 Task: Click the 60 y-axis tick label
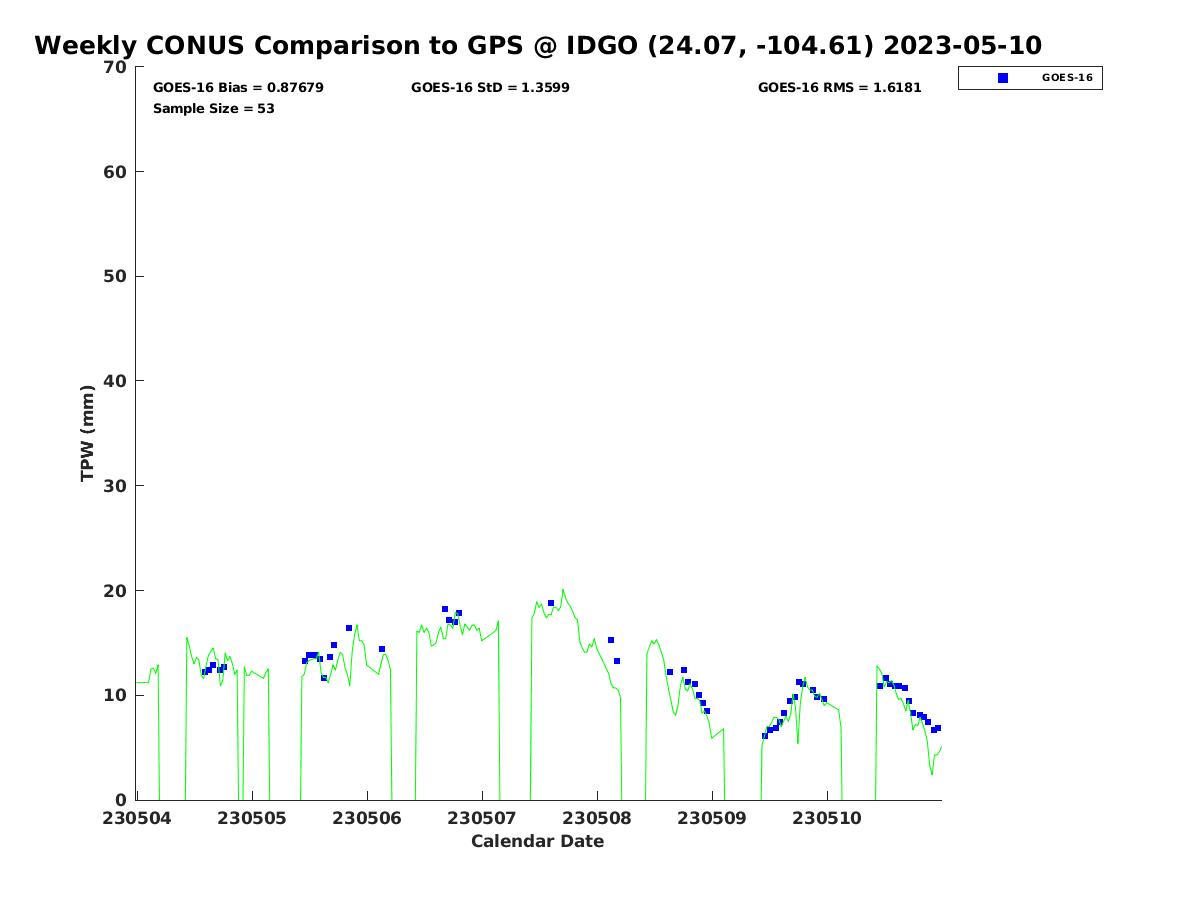(x=116, y=172)
